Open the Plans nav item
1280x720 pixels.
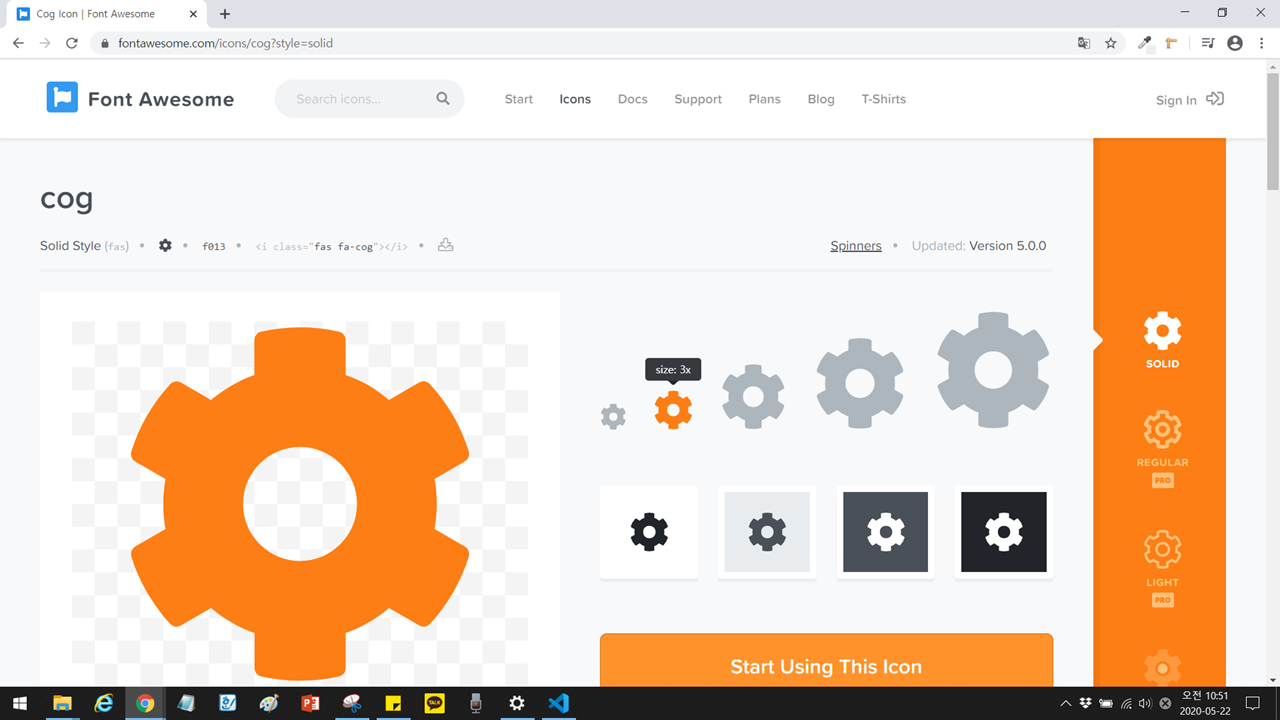point(765,99)
